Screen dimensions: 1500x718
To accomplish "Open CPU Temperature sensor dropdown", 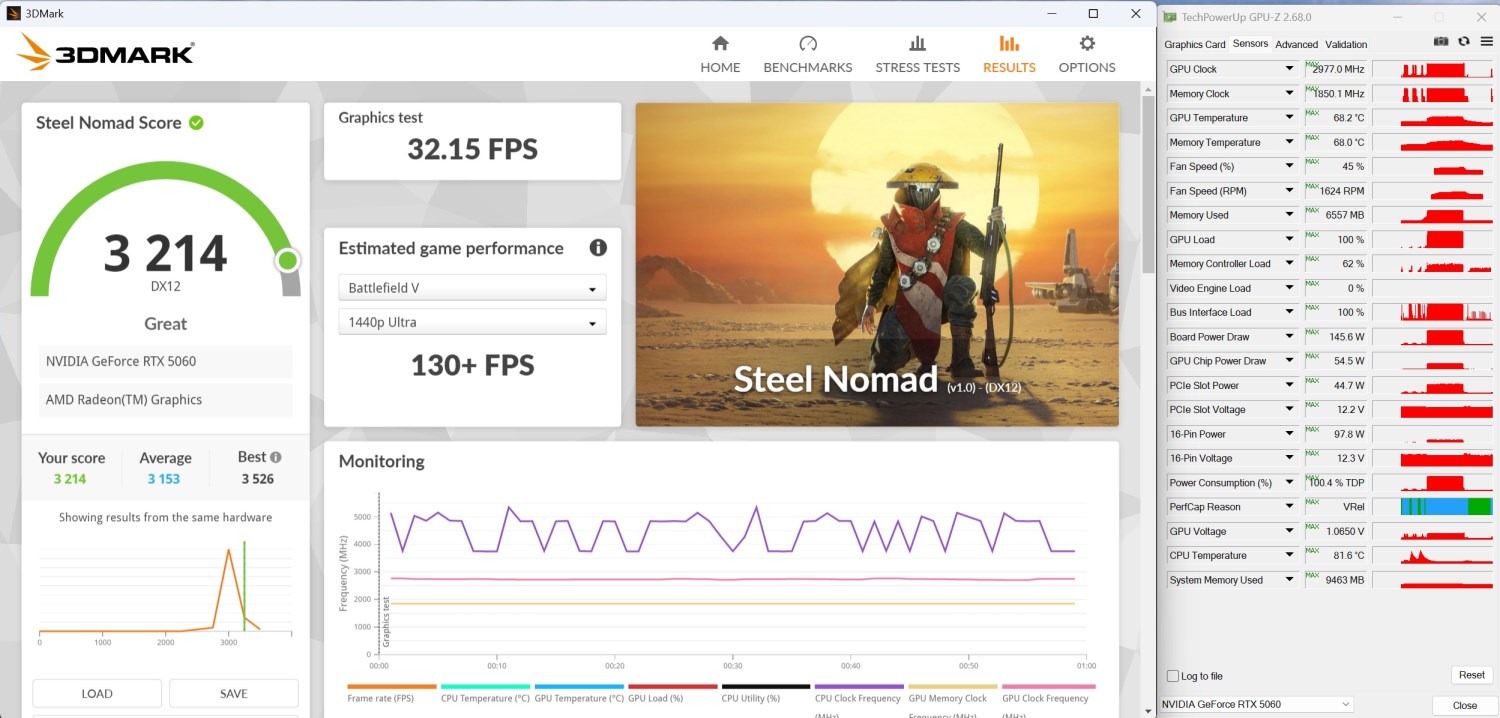I will [x=1290, y=556].
